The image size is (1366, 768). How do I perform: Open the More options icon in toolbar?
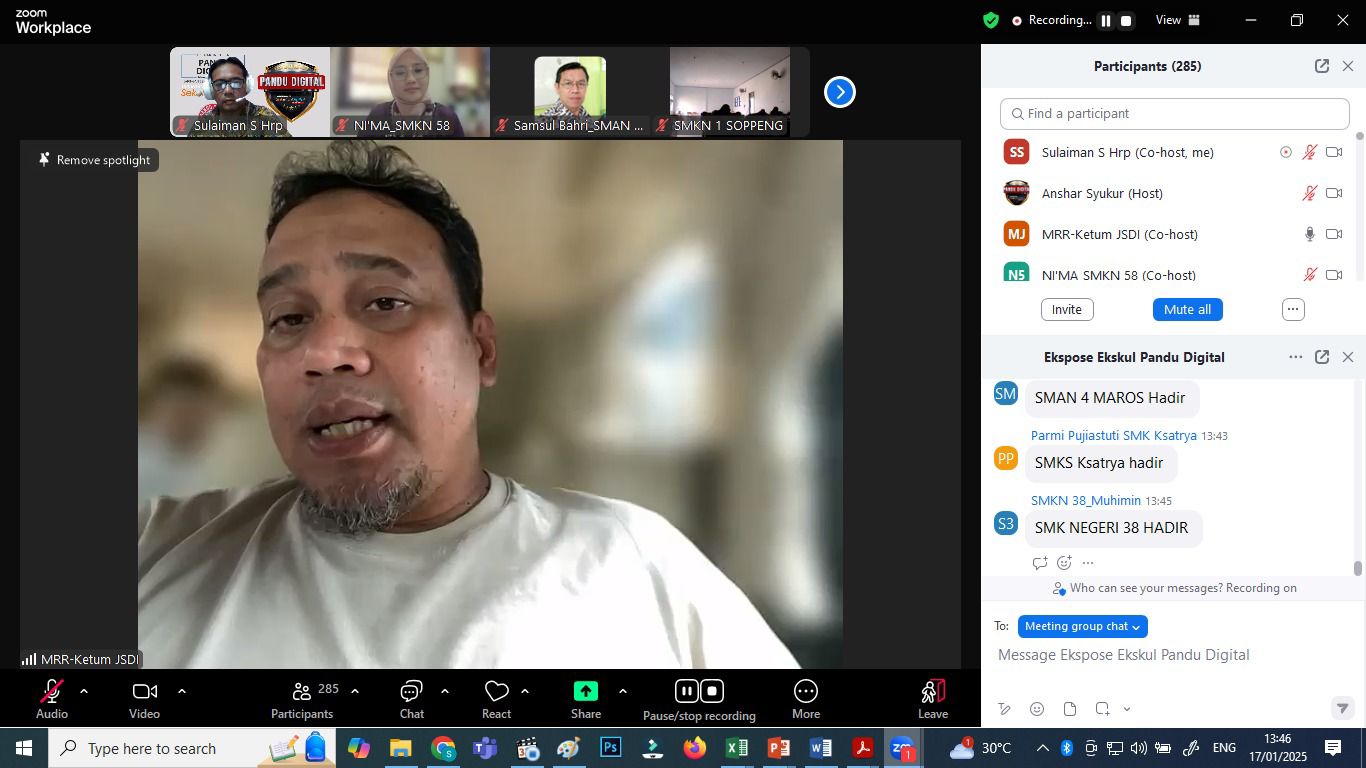coord(806,692)
